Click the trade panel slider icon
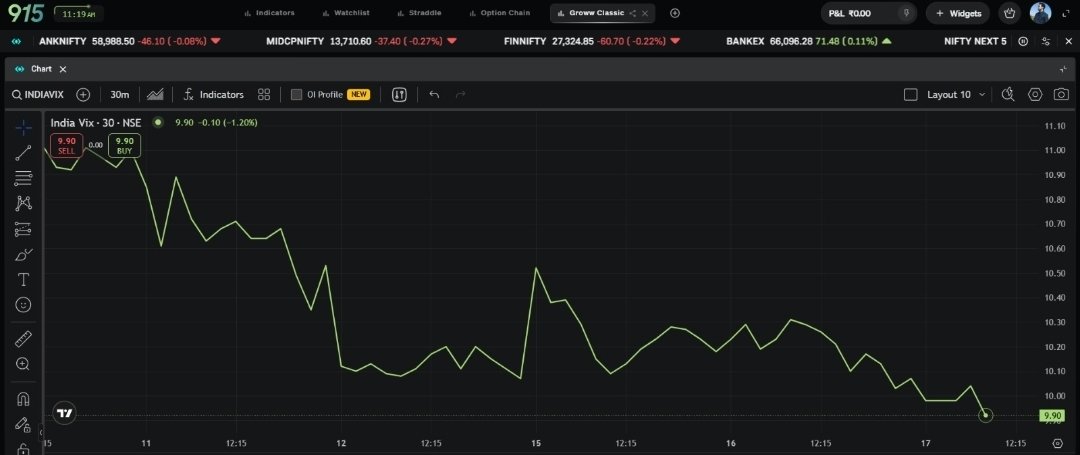The height and width of the screenshot is (455, 1080). (x=399, y=94)
